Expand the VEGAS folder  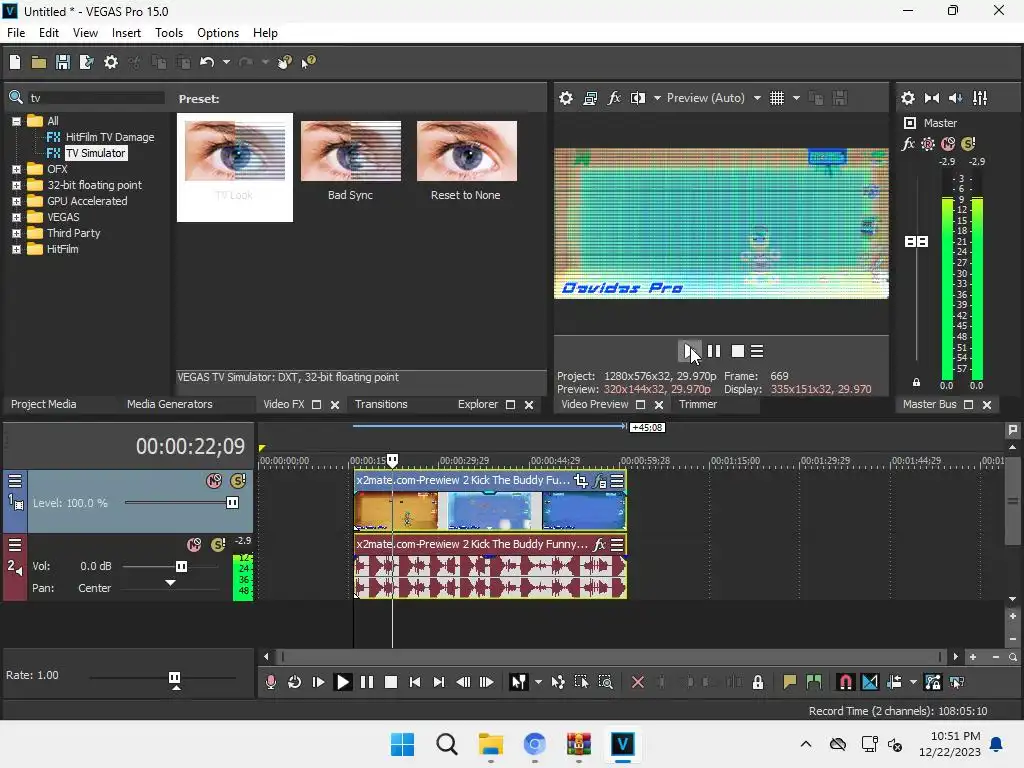tap(16, 217)
